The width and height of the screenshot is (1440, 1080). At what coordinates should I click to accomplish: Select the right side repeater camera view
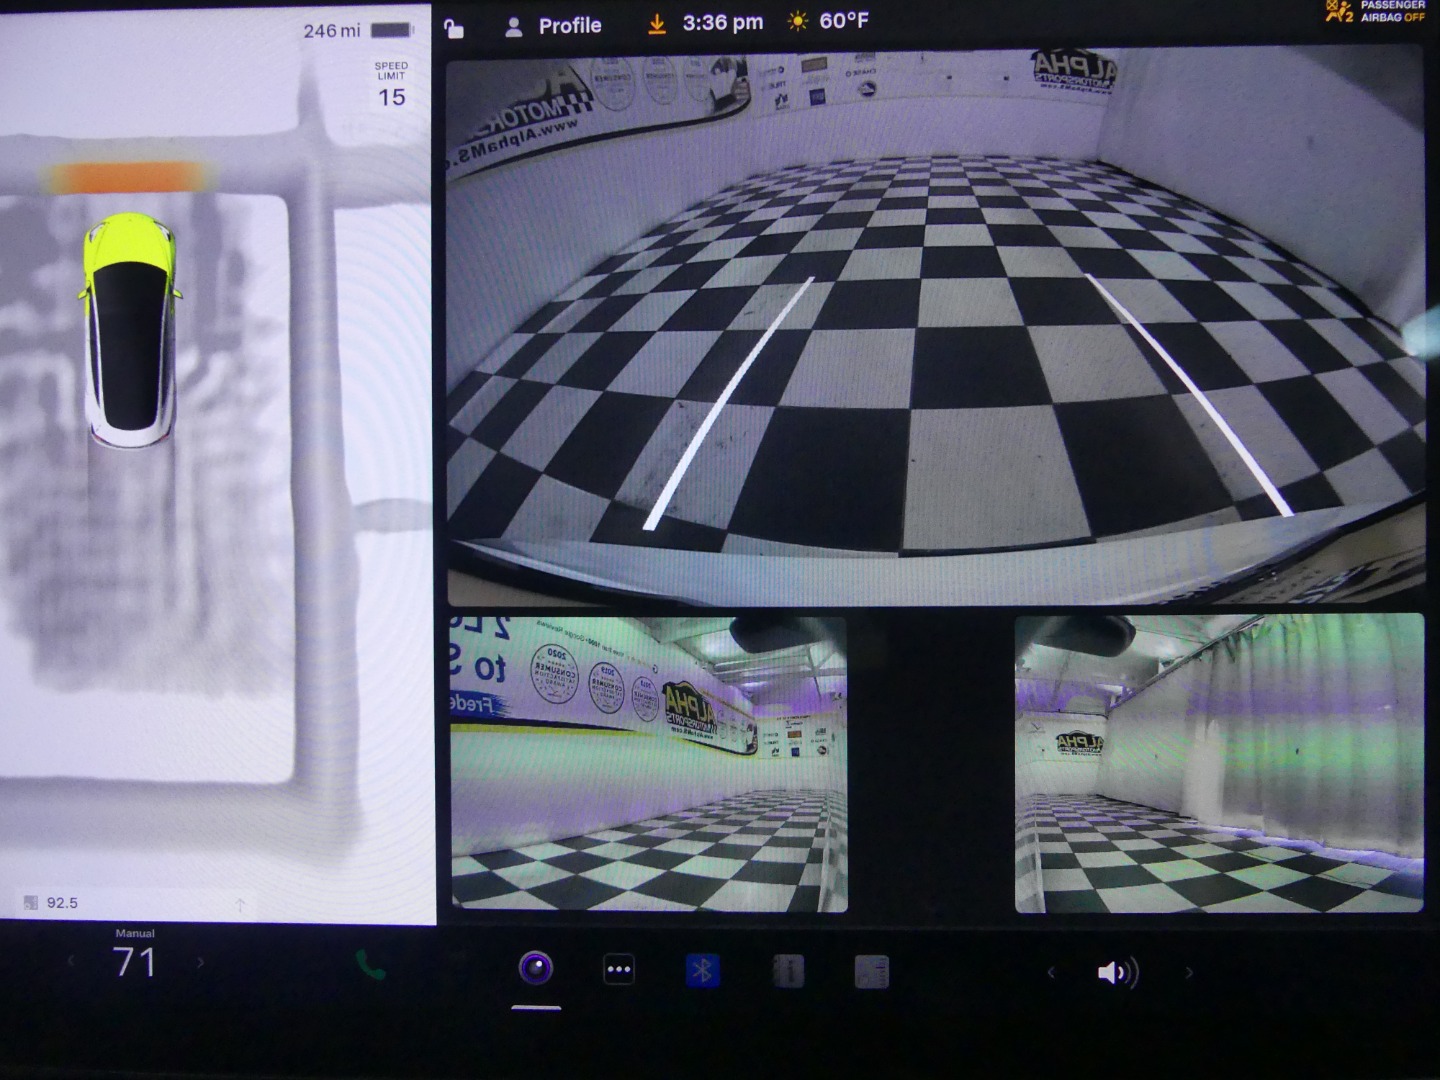[1218, 763]
